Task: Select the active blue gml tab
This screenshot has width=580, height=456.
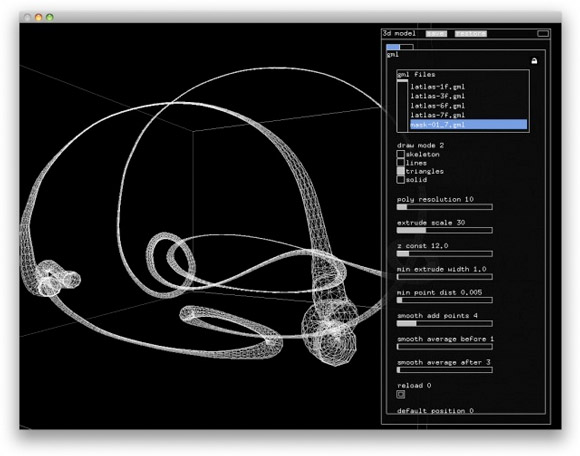Action: pyautogui.click(x=393, y=47)
